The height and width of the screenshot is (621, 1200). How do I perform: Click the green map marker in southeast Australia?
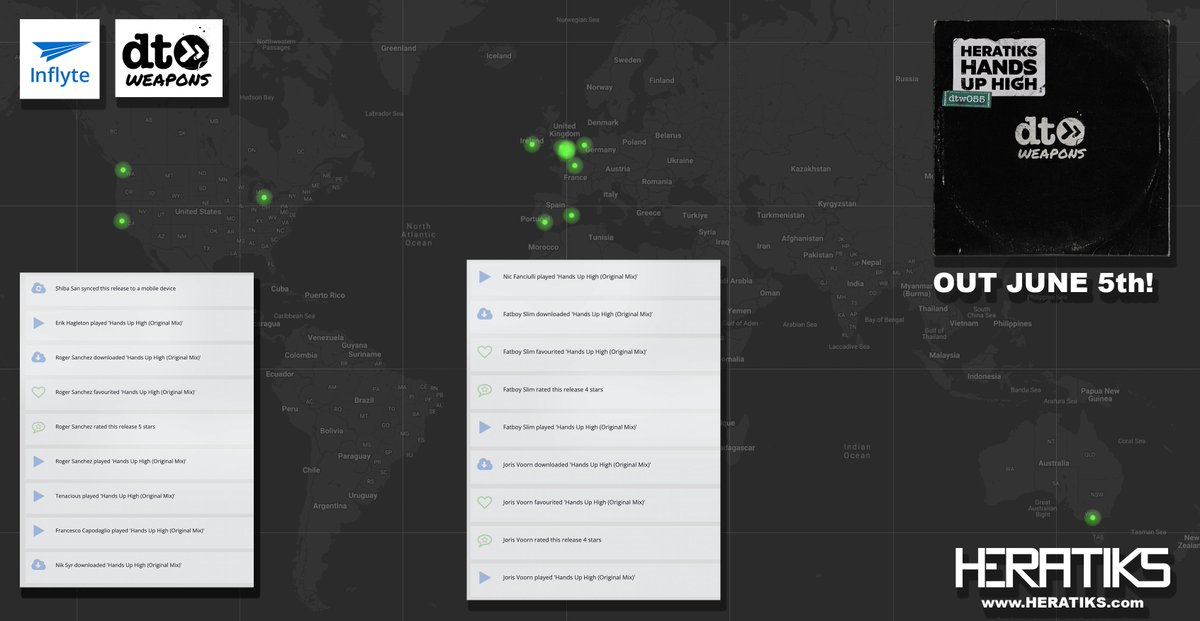(x=1093, y=517)
